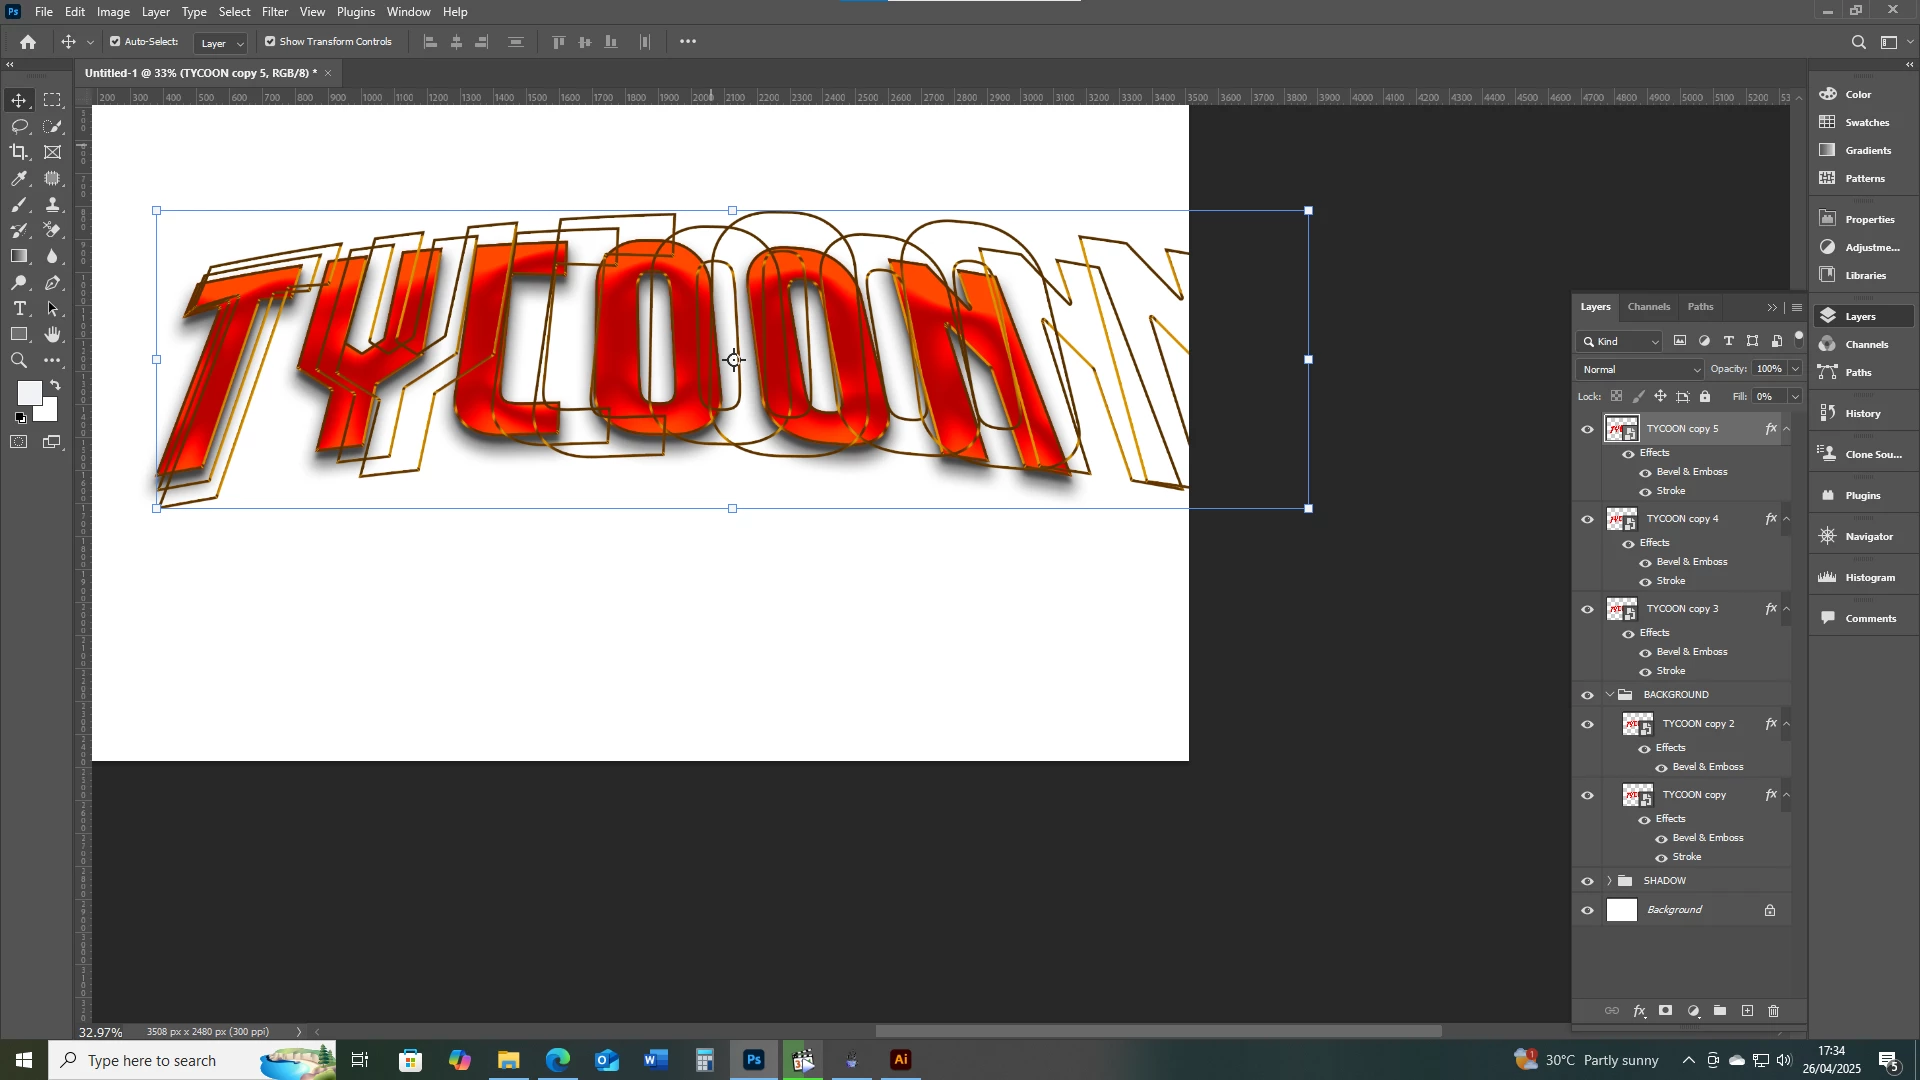Open the layer Kind filter dropdown
The height and width of the screenshot is (1080, 1920).
(1620, 342)
